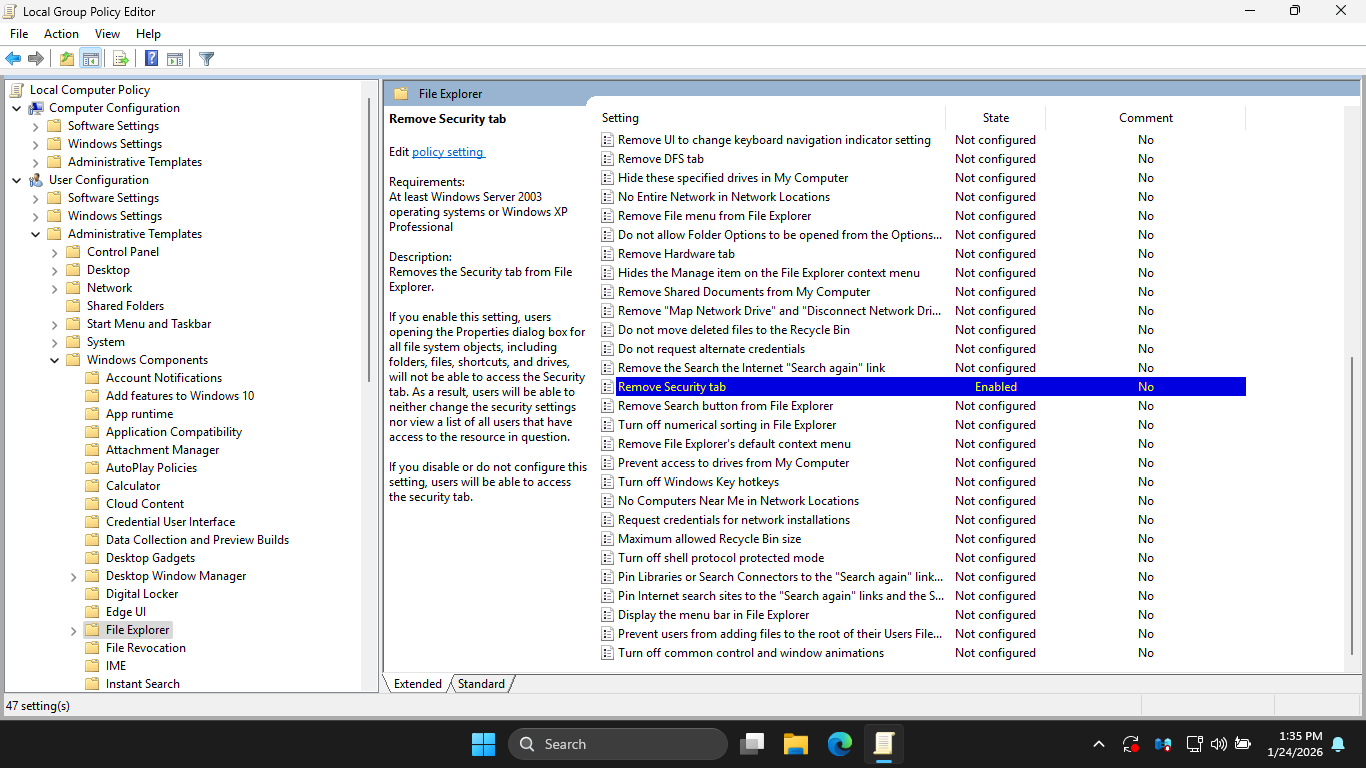Expand the Desktop Window Manager node
1366x768 pixels.
click(74, 577)
